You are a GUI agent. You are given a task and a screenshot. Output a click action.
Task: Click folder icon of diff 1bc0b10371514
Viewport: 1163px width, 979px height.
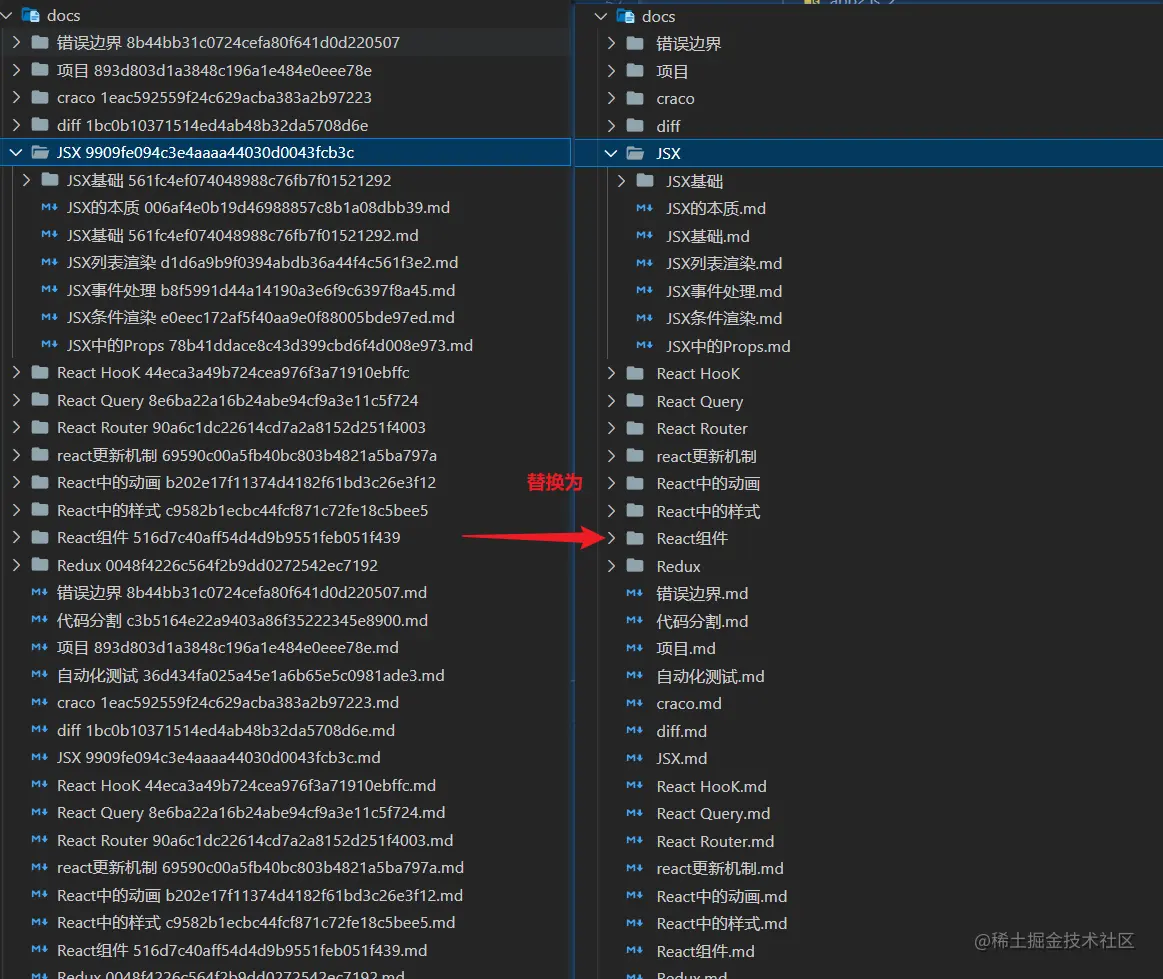pyautogui.click(x=40, y=125)
